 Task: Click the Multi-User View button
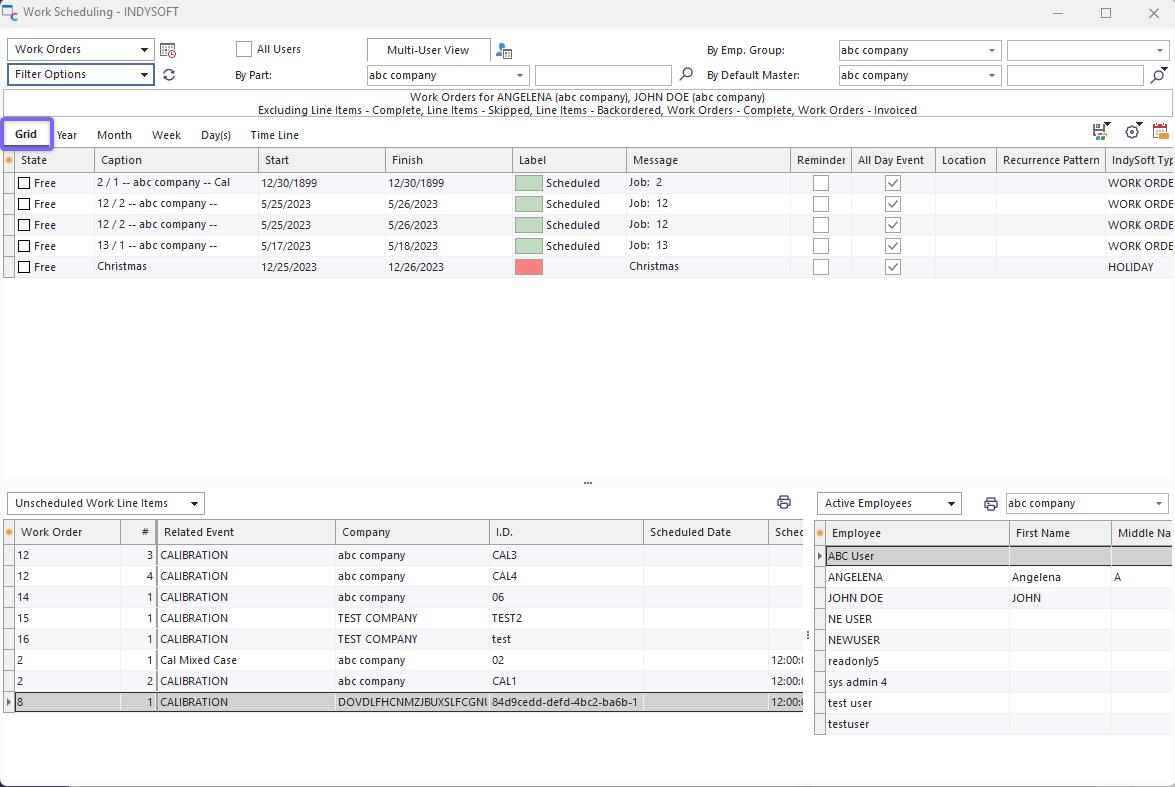(428, 50)
